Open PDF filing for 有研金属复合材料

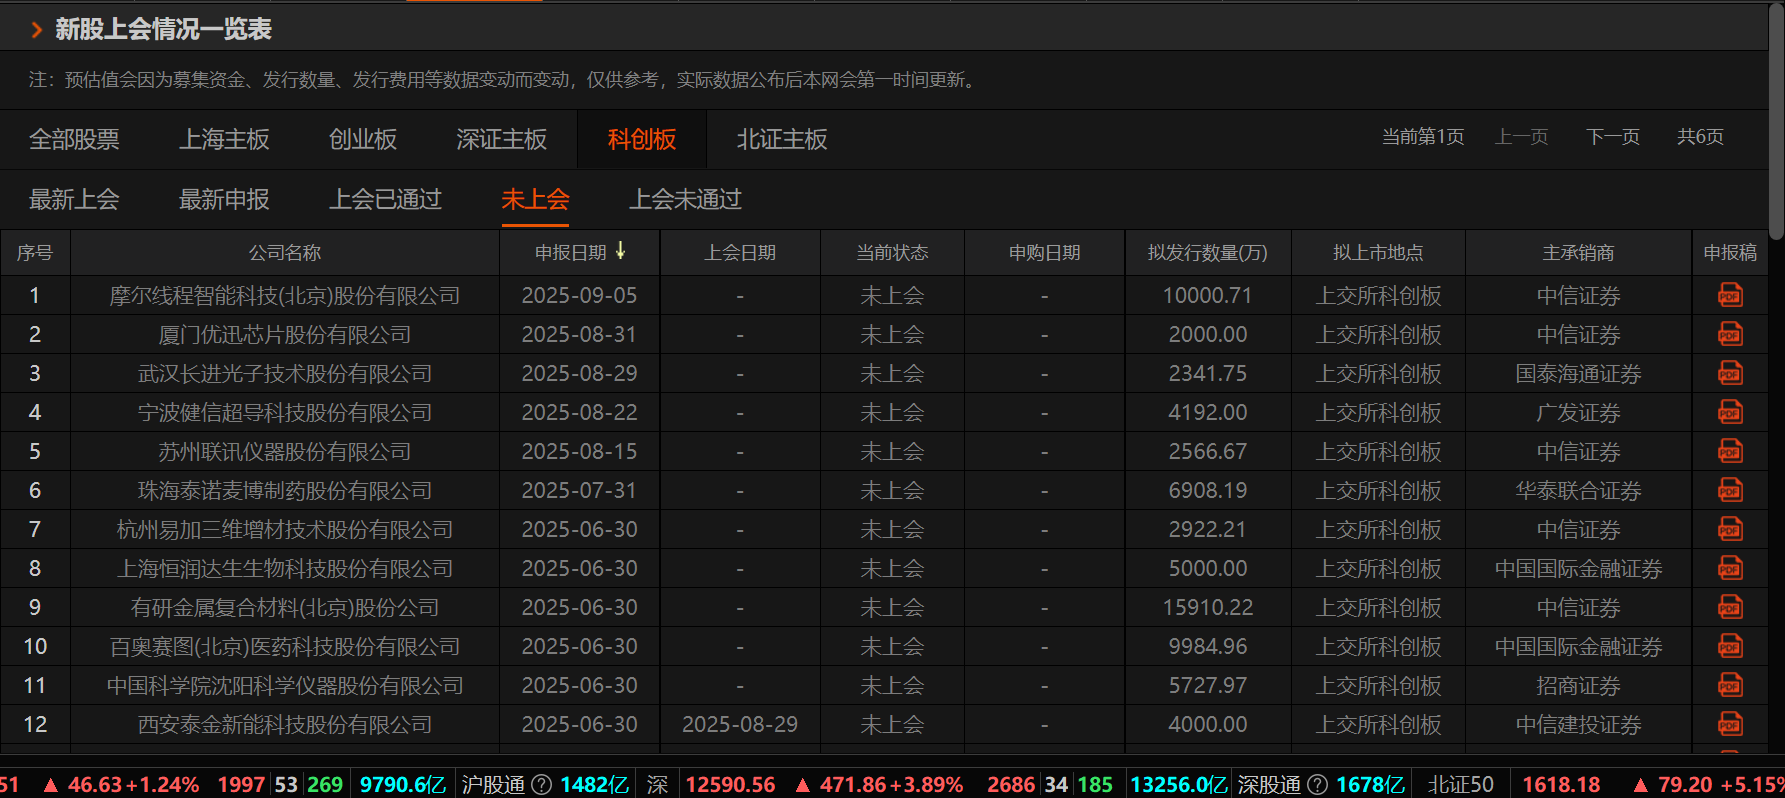pyautogui.click(x=1730, y=607)
